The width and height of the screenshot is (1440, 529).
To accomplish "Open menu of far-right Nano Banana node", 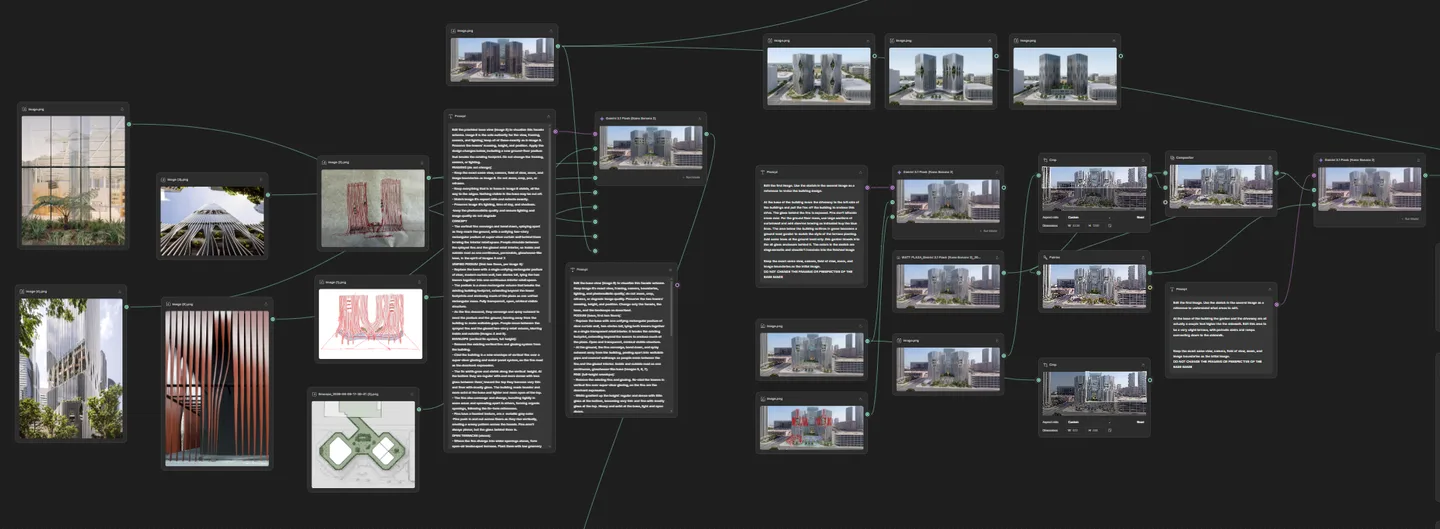I will (x=1419, y=160).
